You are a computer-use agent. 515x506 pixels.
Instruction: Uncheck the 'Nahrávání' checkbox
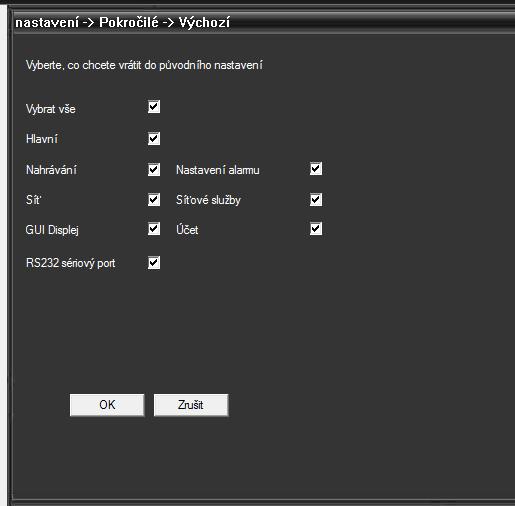tap(154, 170)
